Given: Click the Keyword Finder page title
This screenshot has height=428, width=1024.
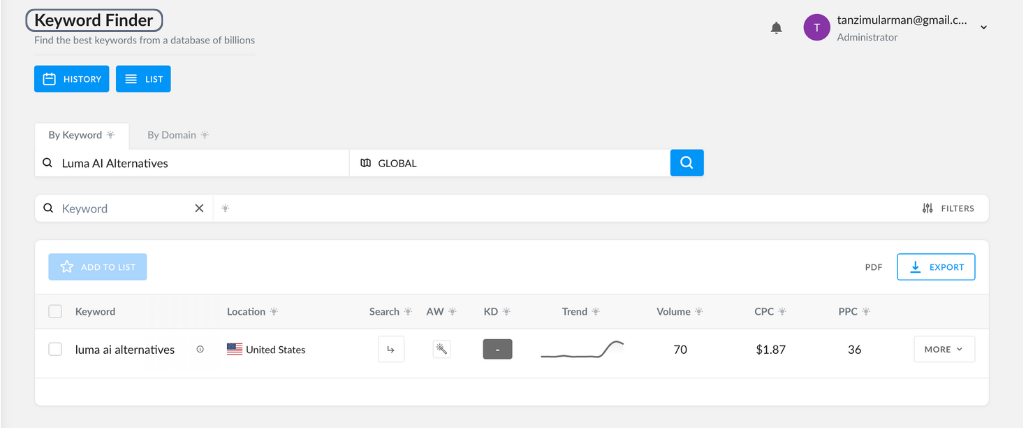Looking at the screenshot, I should (x=94, y=20).
